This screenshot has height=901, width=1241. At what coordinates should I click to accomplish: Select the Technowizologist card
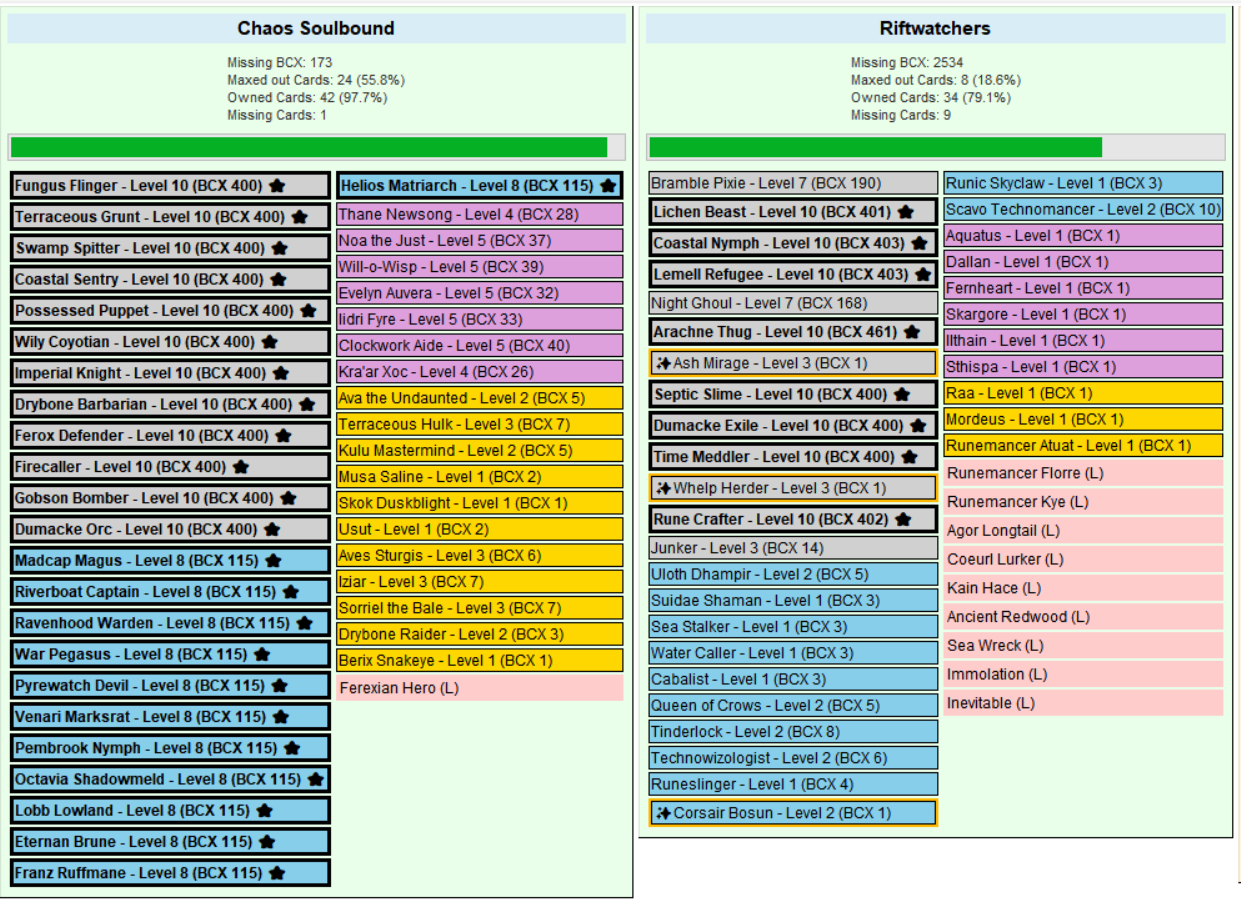point(794,758)
